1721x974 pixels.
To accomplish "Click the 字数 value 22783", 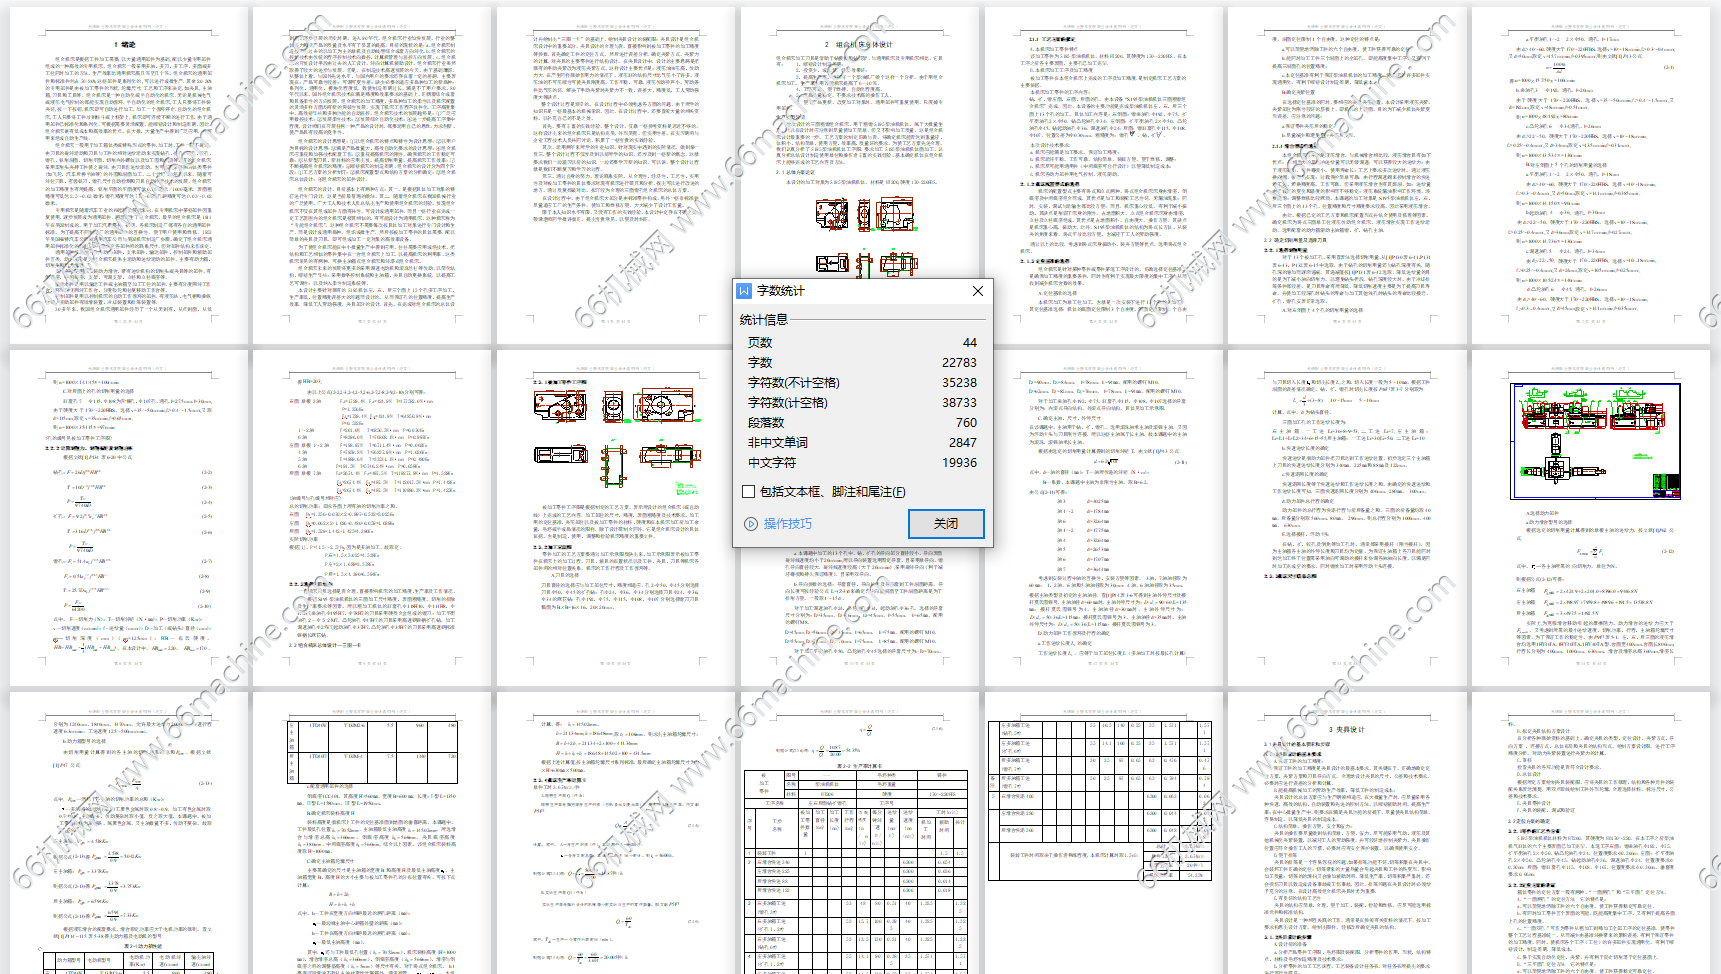I will [958, 363].
